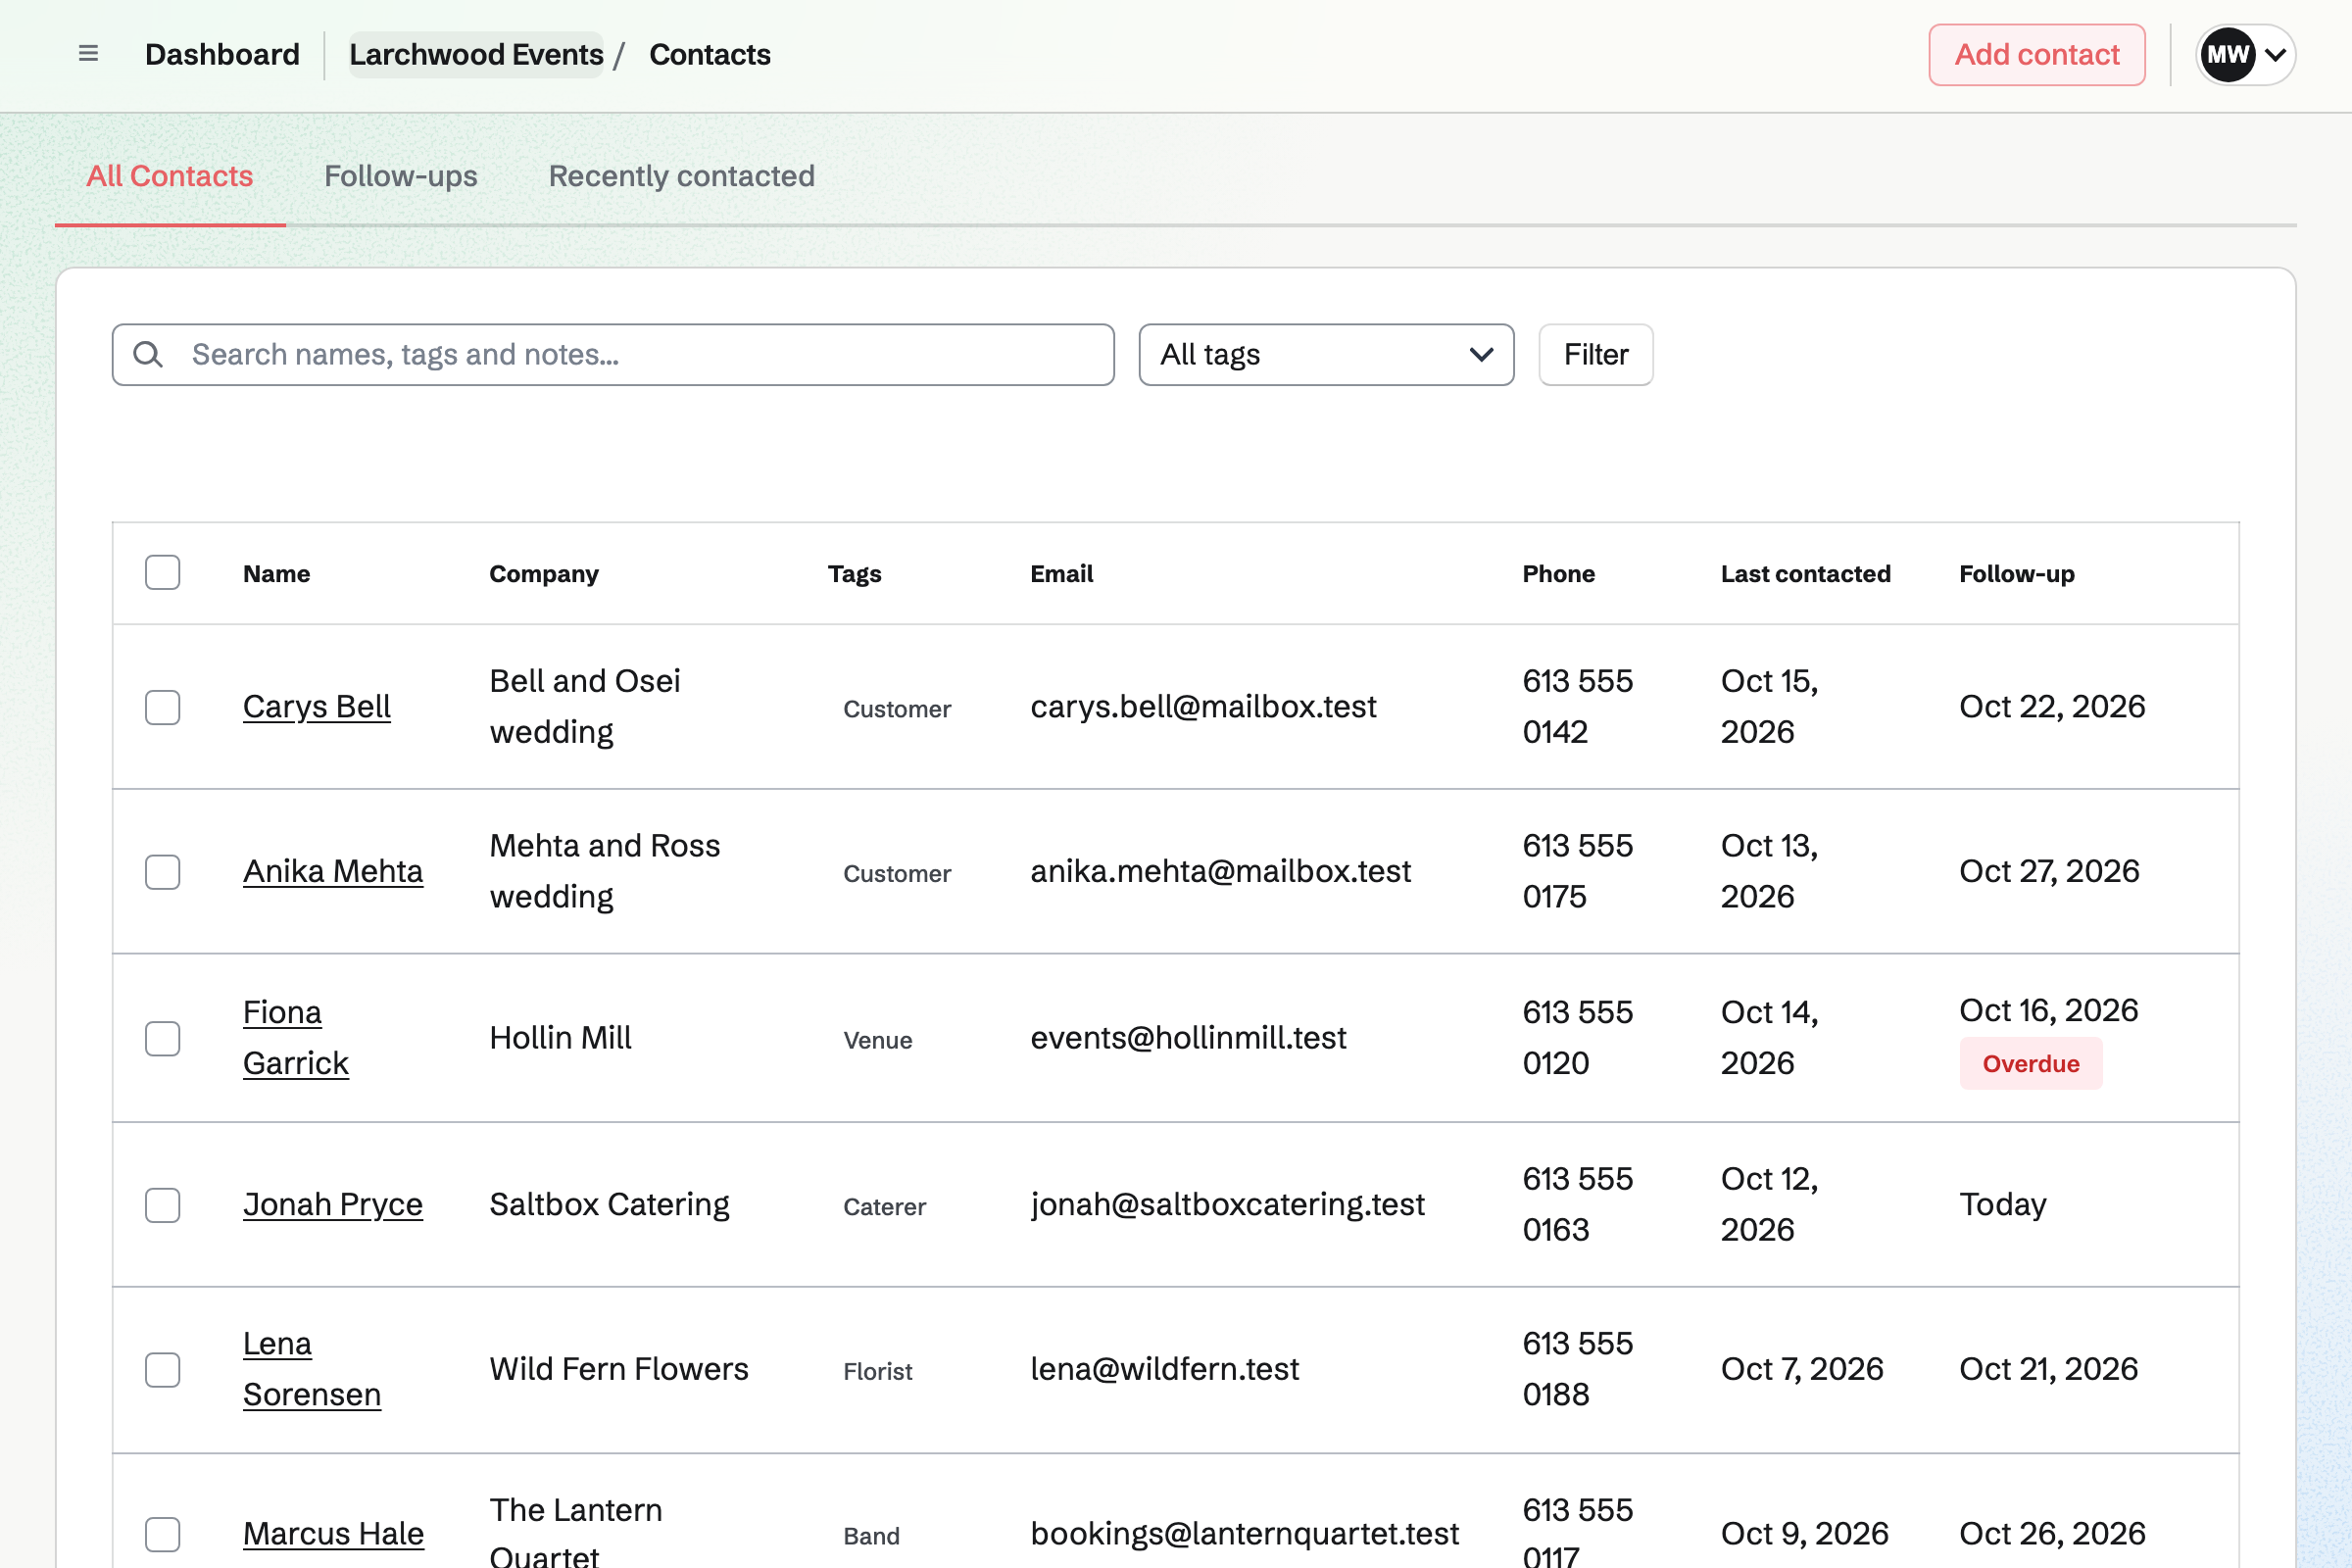Click the Customer tag on Anika Mehta's row
Image resolution: width=2352 pixels, height=1568 pixels.
click(897, 874)
